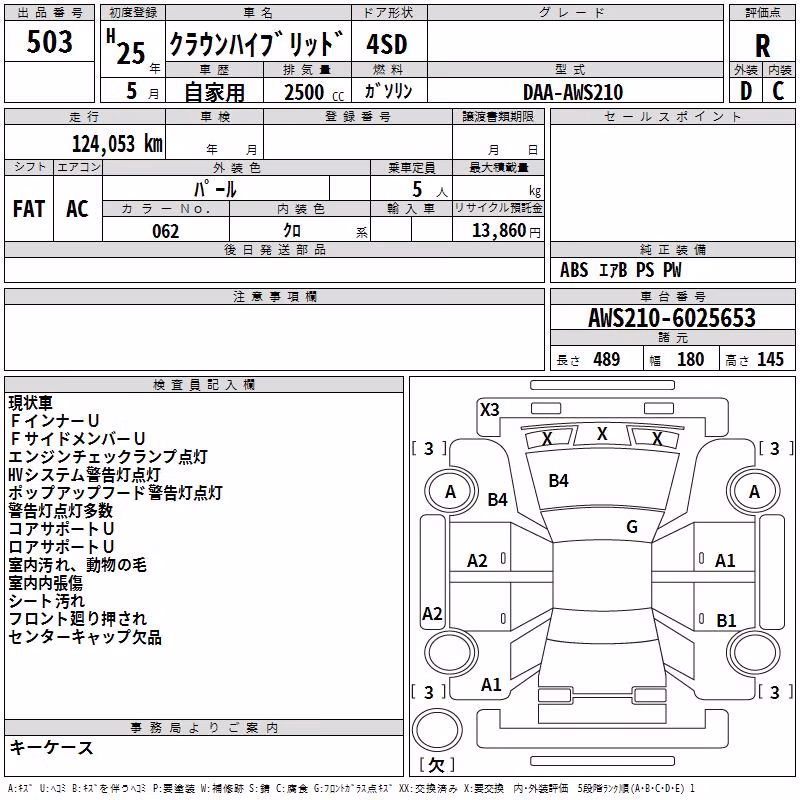Click the B4 mark on the hood

tap(558, 481)
